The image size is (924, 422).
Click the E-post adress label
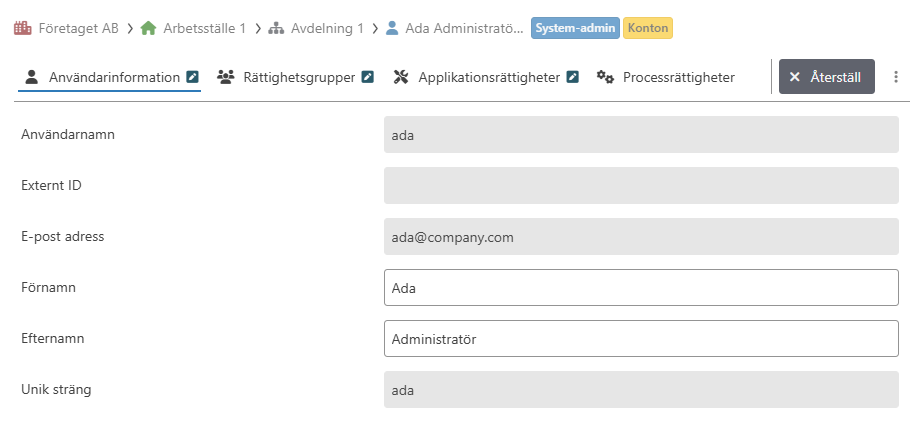click(x=62, y=236)
